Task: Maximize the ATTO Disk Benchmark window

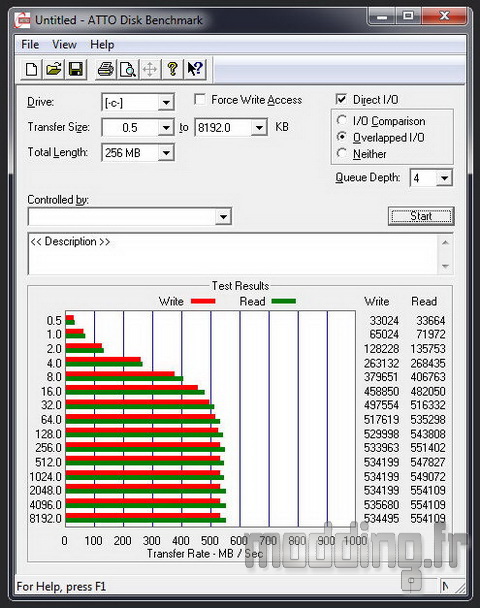Action: click(408, 16)
